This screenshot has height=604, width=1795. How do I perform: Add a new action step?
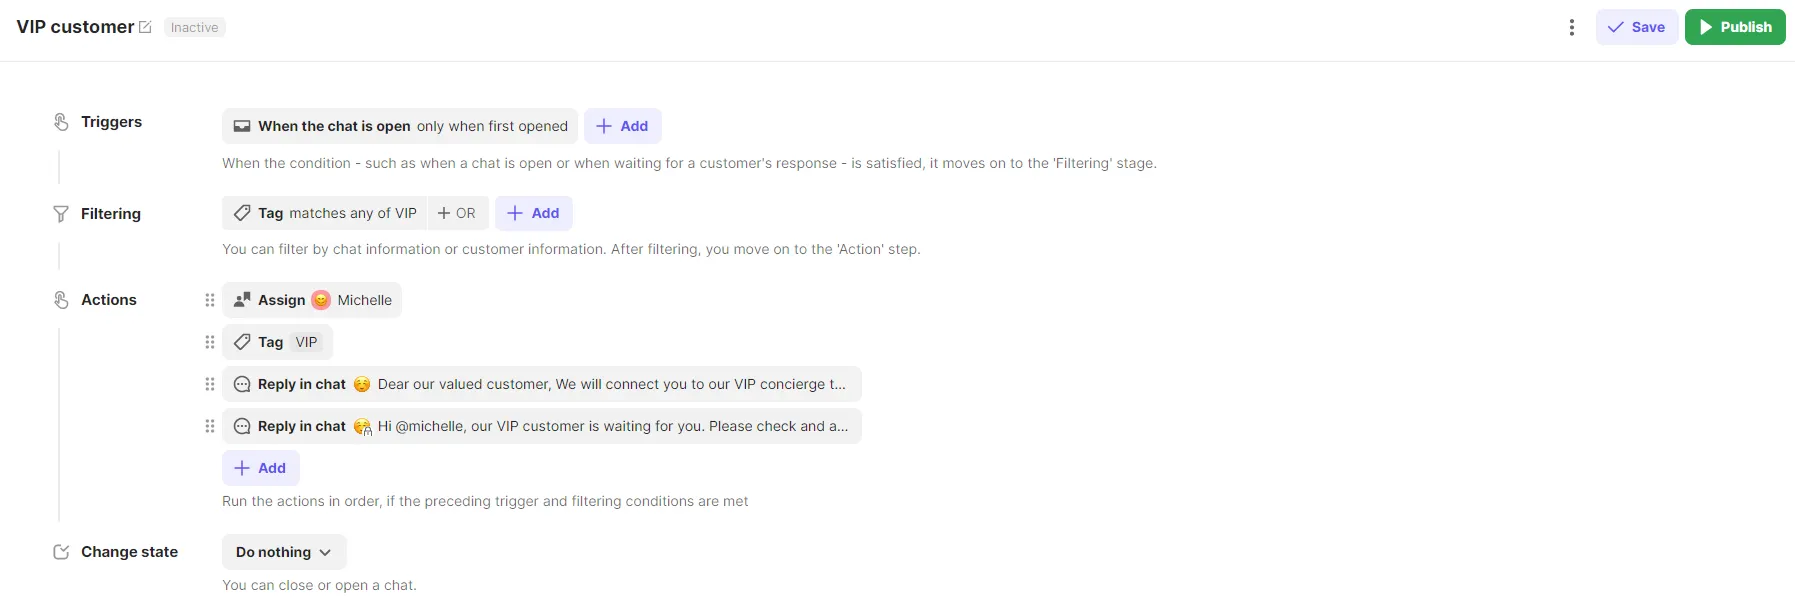[x=260, y=468]
